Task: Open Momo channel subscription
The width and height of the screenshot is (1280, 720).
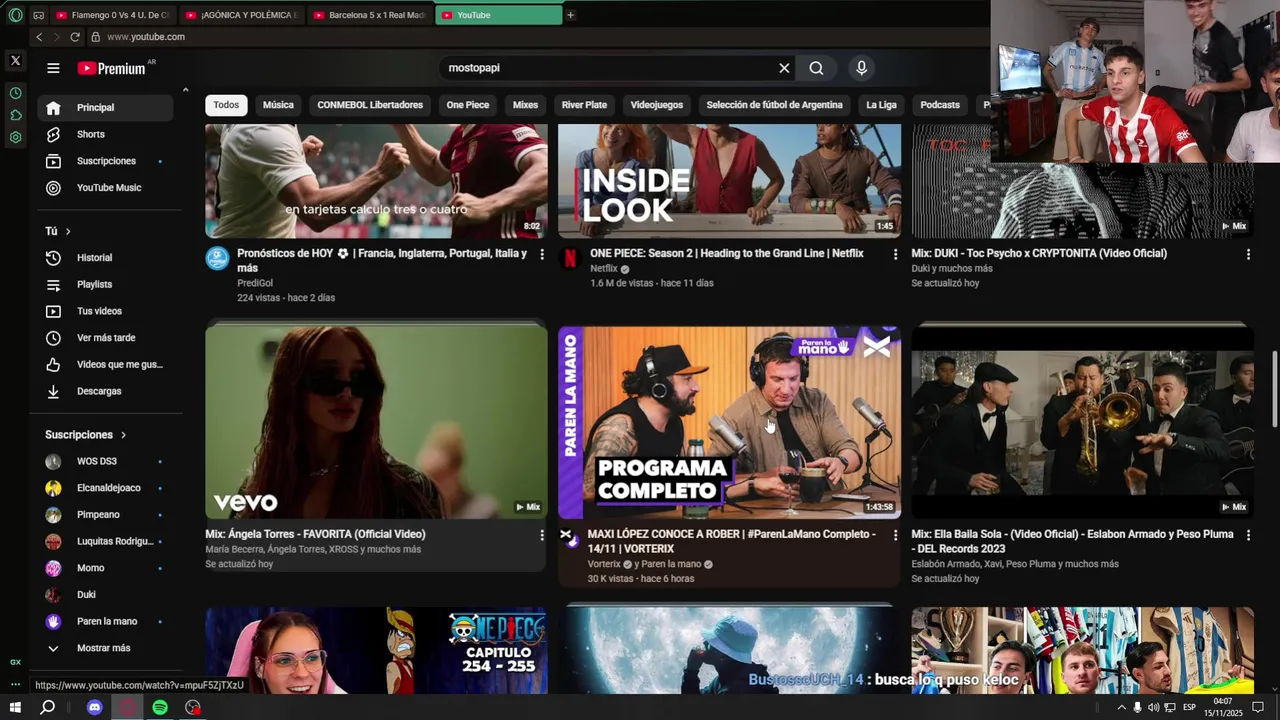Action: 105,568
